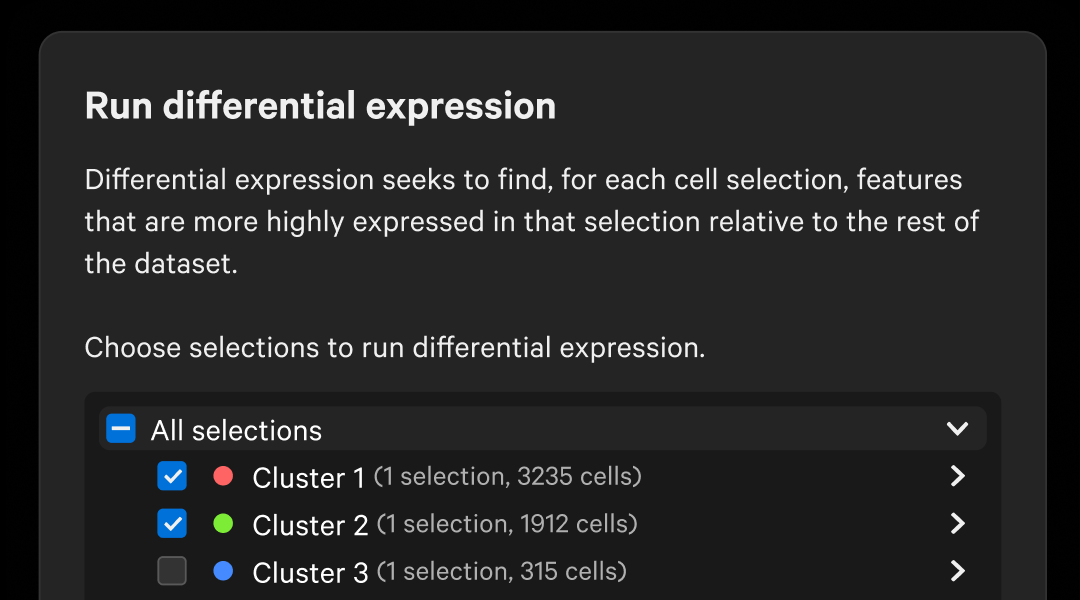
Task: Click the red Cluster 1 color dot
Action: point(223,477)
